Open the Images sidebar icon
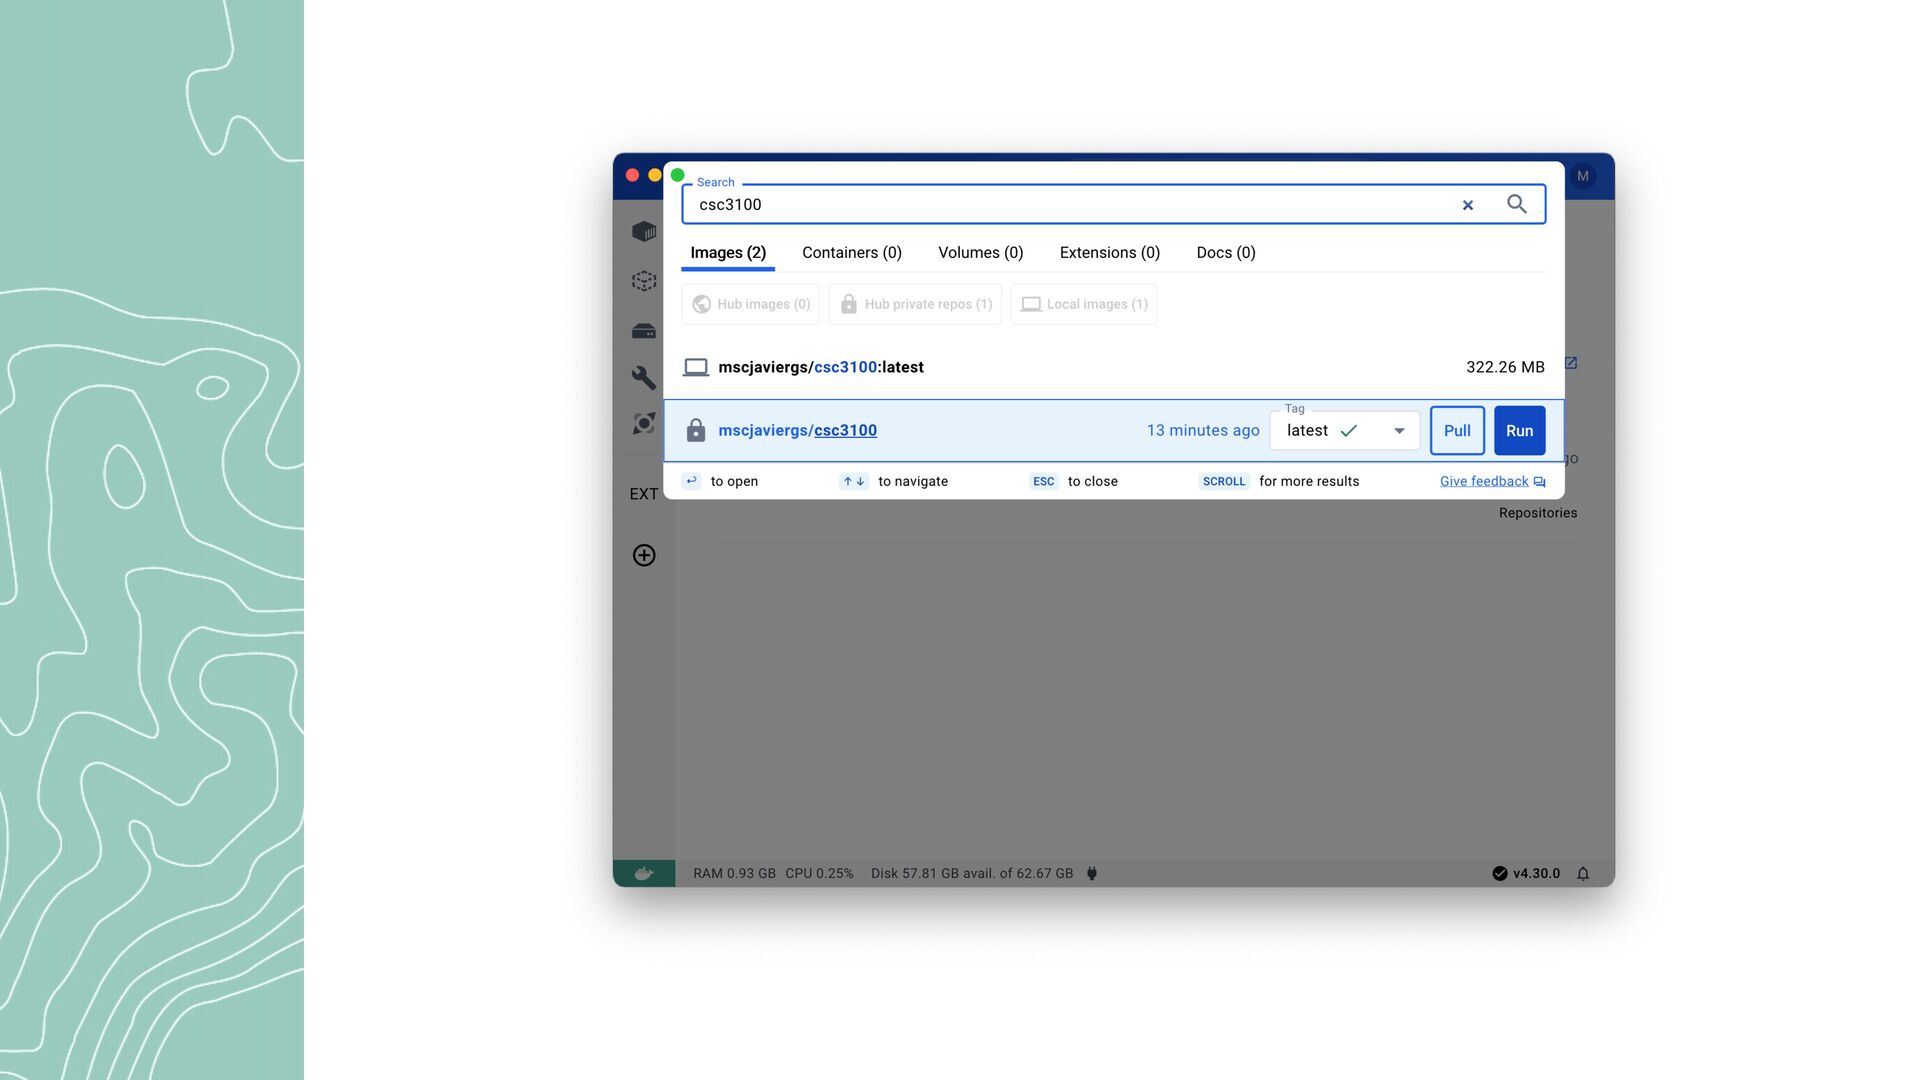Screen dimensions: 1920x1080 click(x=644, y=281)
